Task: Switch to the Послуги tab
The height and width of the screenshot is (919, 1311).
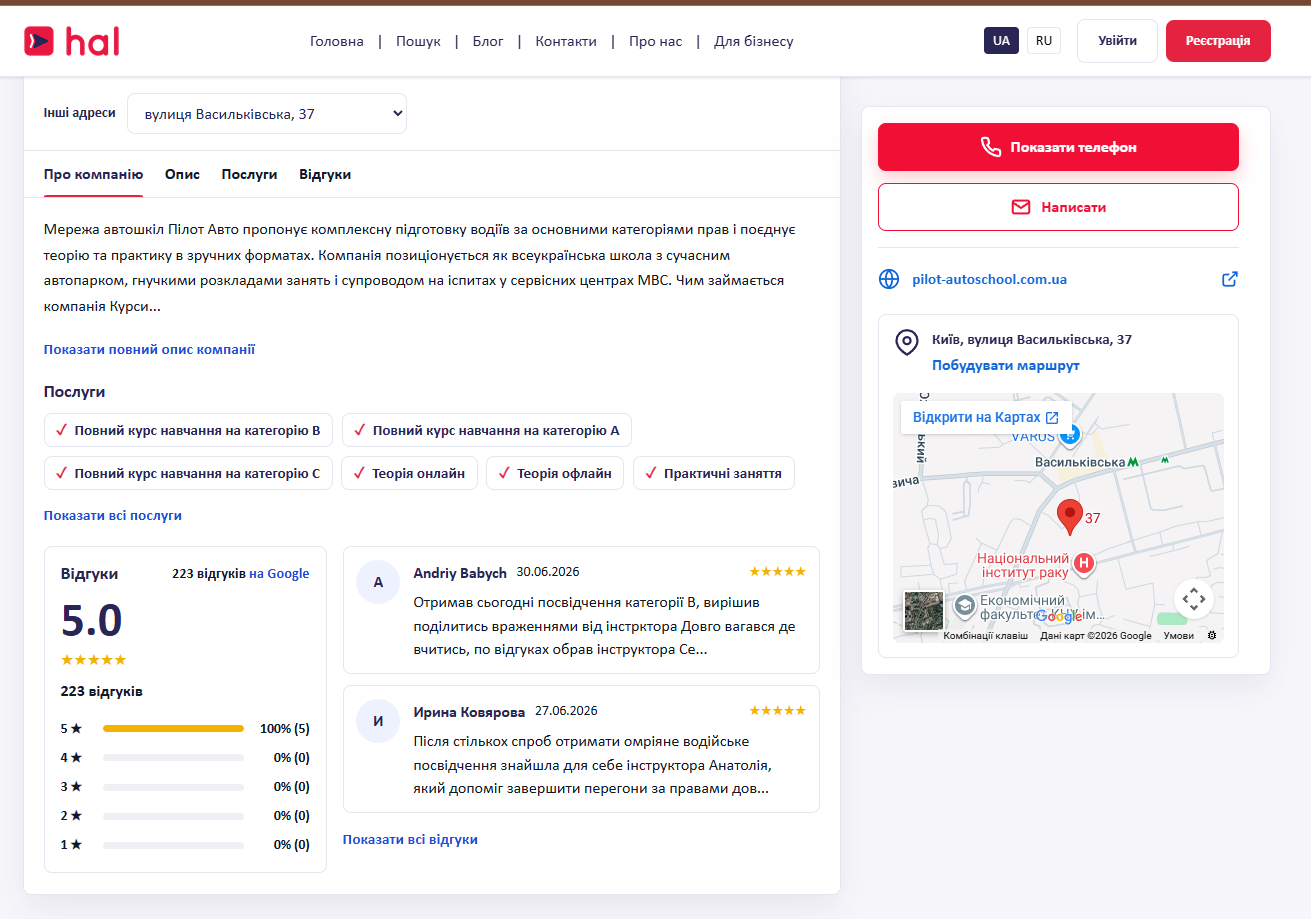Action: (x=250, y=174)
